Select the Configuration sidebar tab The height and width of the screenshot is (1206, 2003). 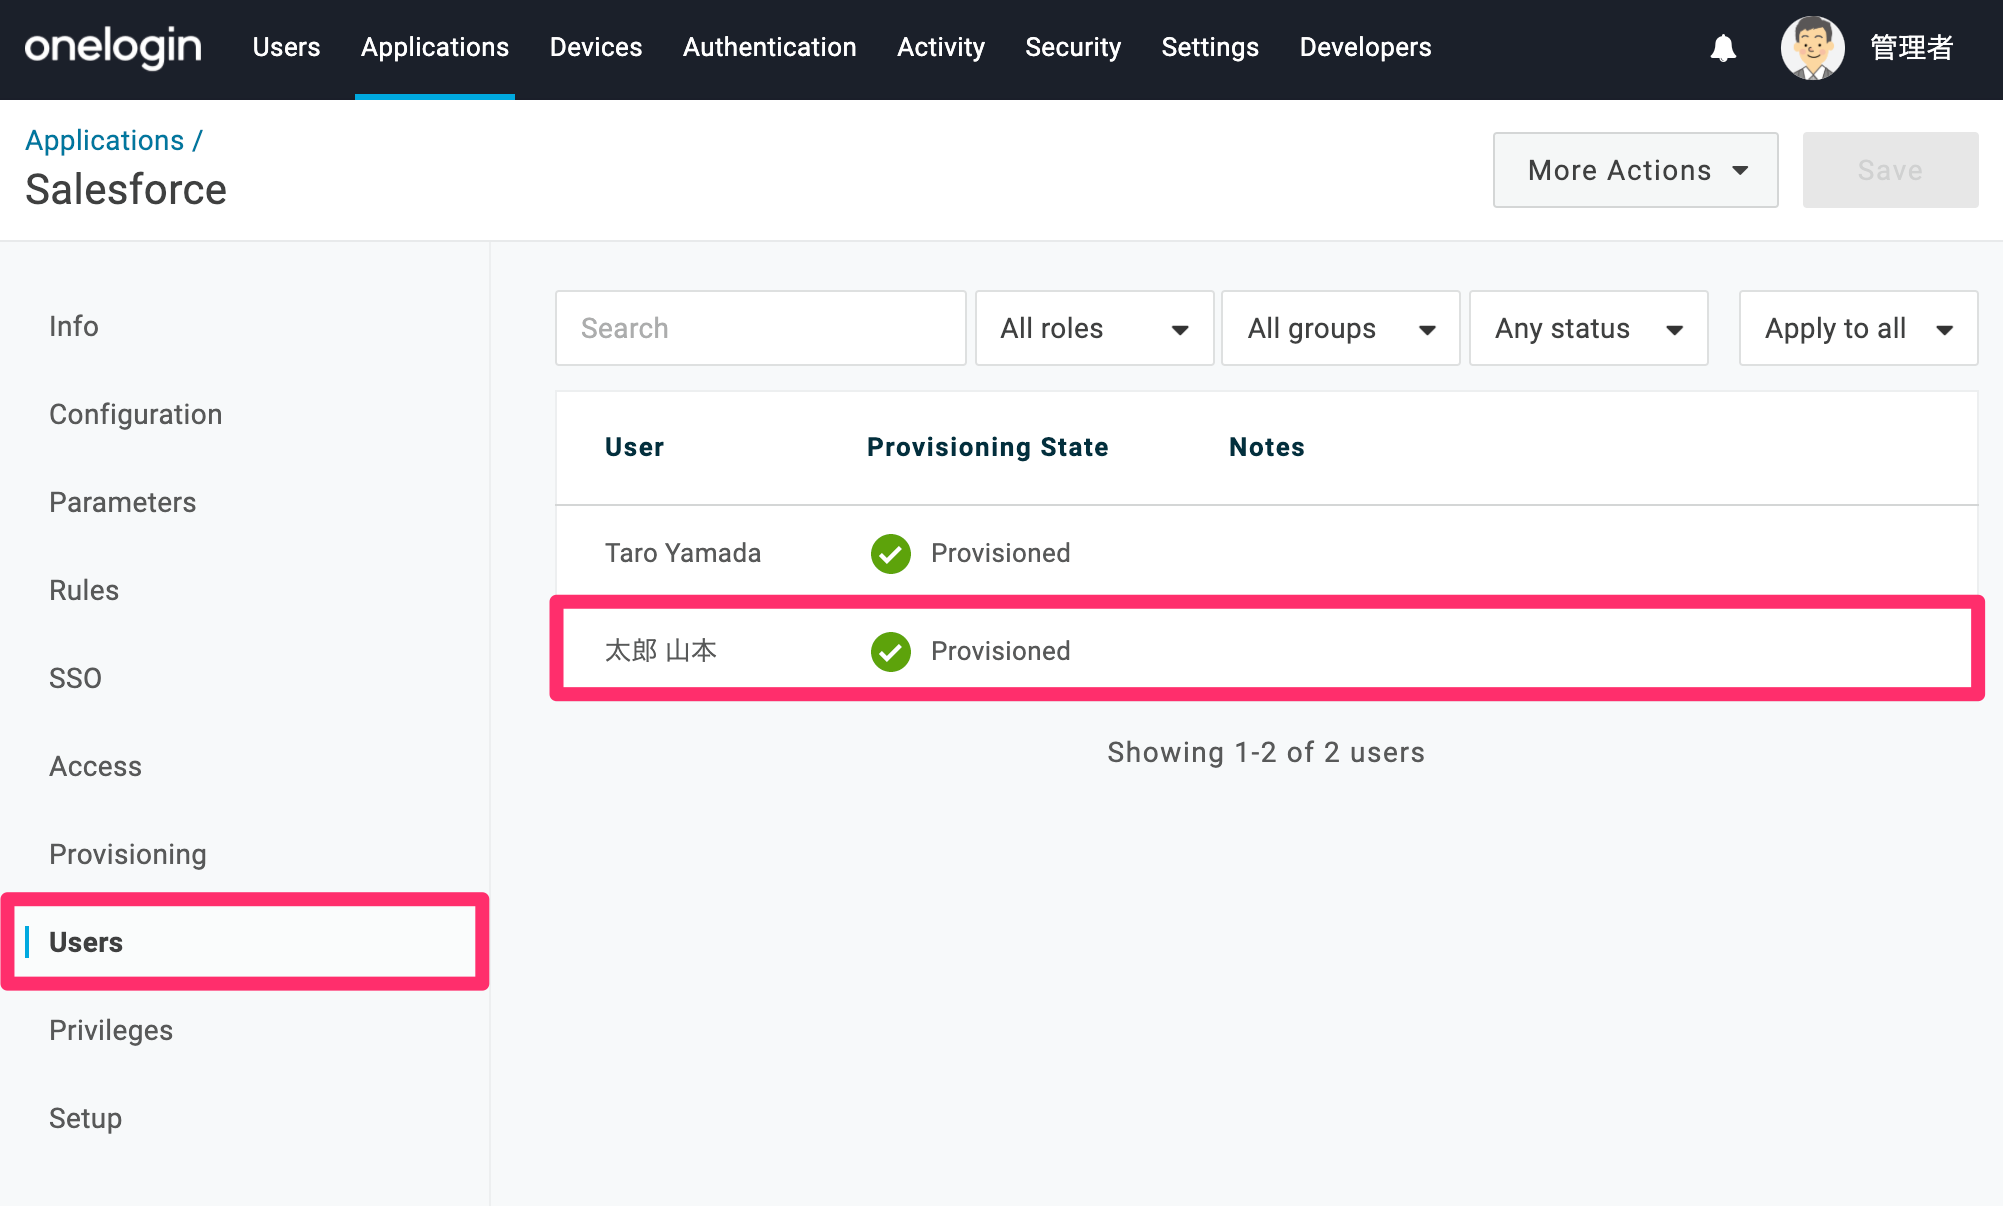(136, 414)
